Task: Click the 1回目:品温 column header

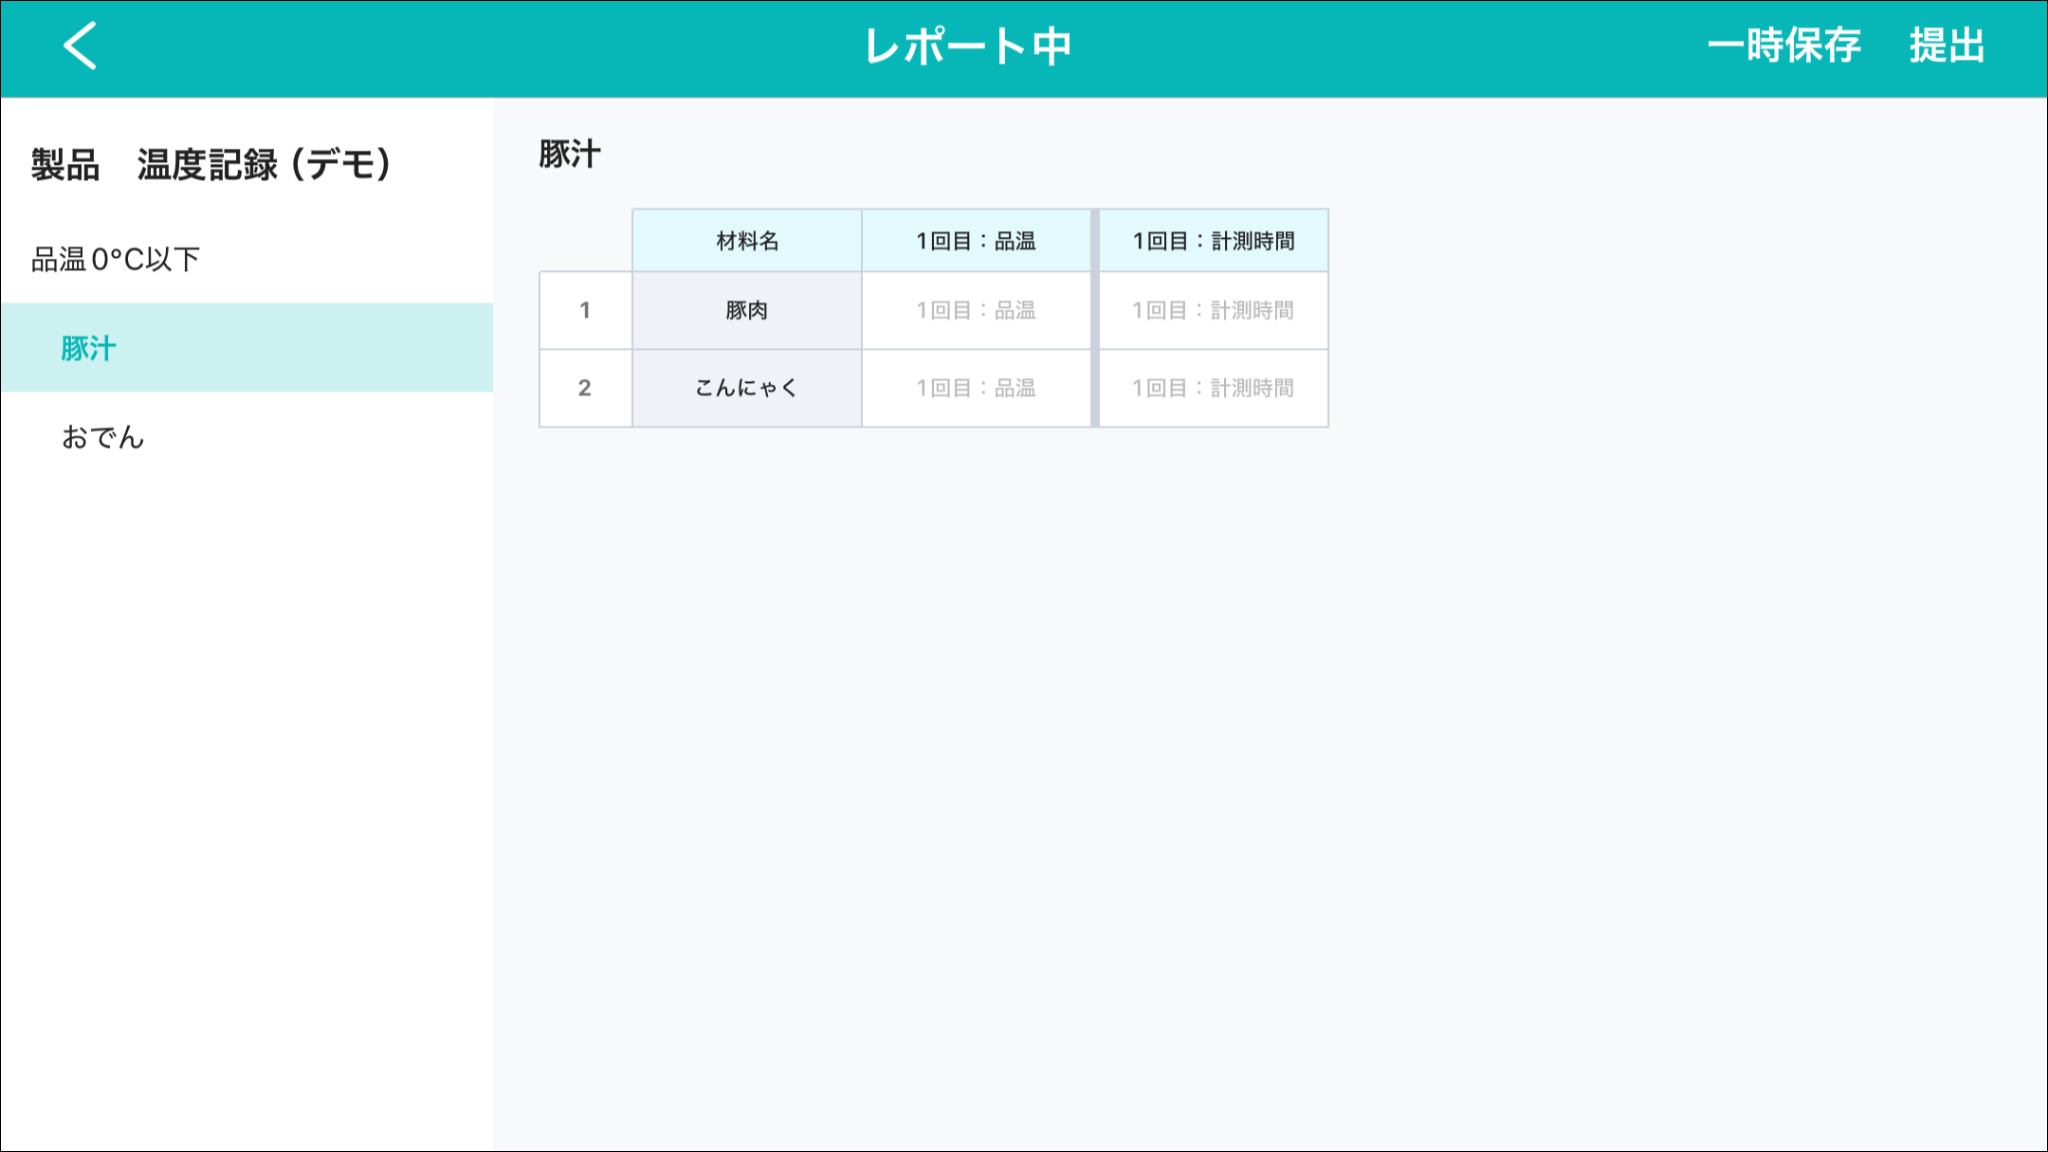Action: (976, 241)
